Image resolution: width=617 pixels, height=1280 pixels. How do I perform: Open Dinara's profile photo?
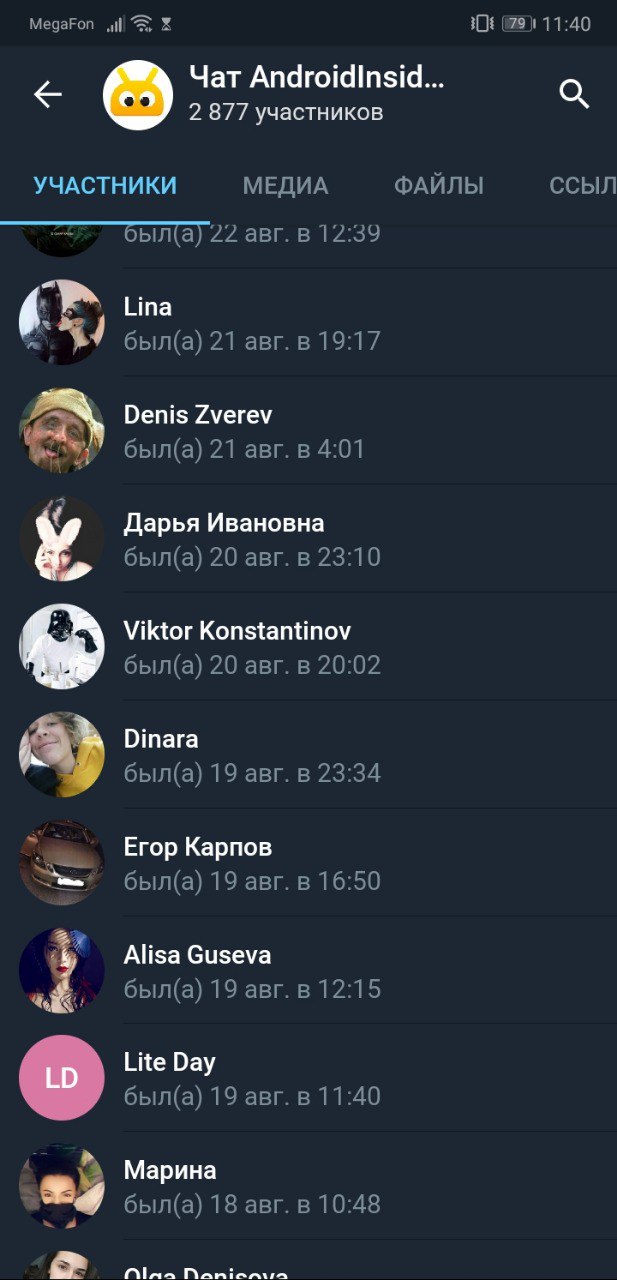click(x=61, y=754)
